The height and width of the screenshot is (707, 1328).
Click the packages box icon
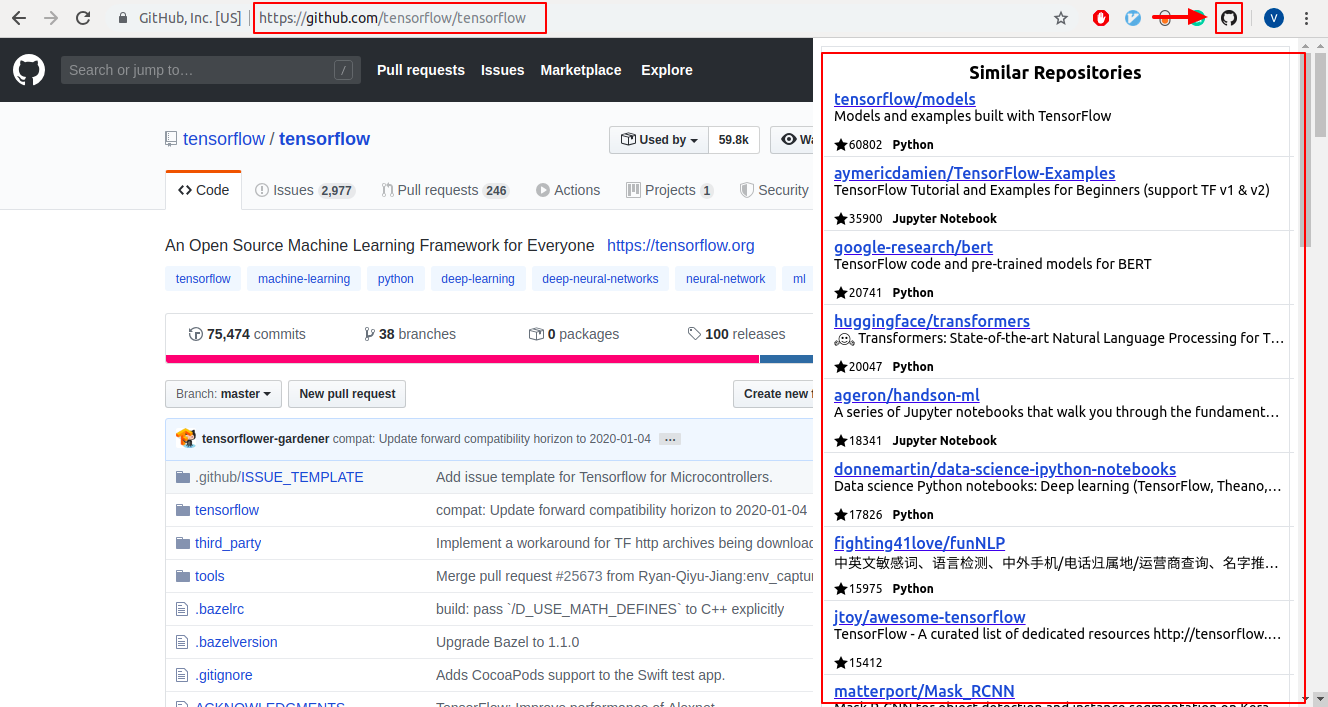[x=537, y=333]
